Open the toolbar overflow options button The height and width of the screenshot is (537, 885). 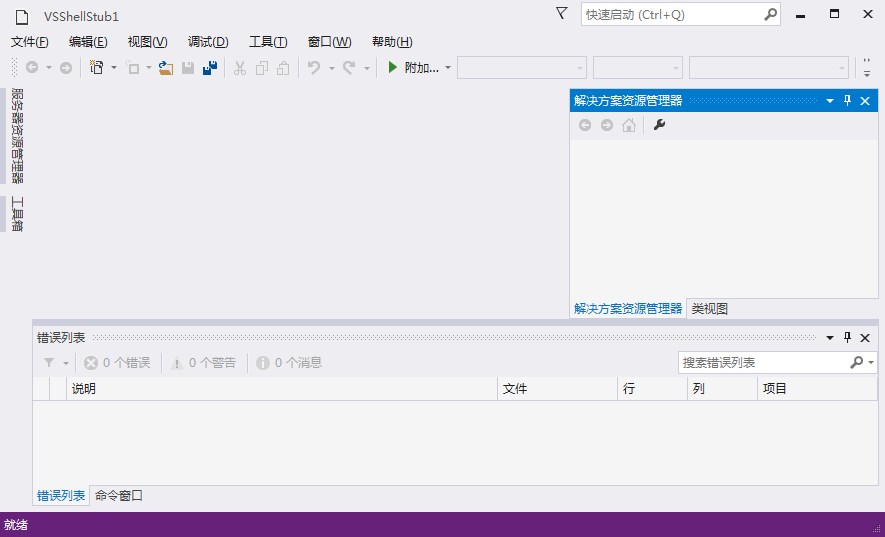click(x=867, y=68)
